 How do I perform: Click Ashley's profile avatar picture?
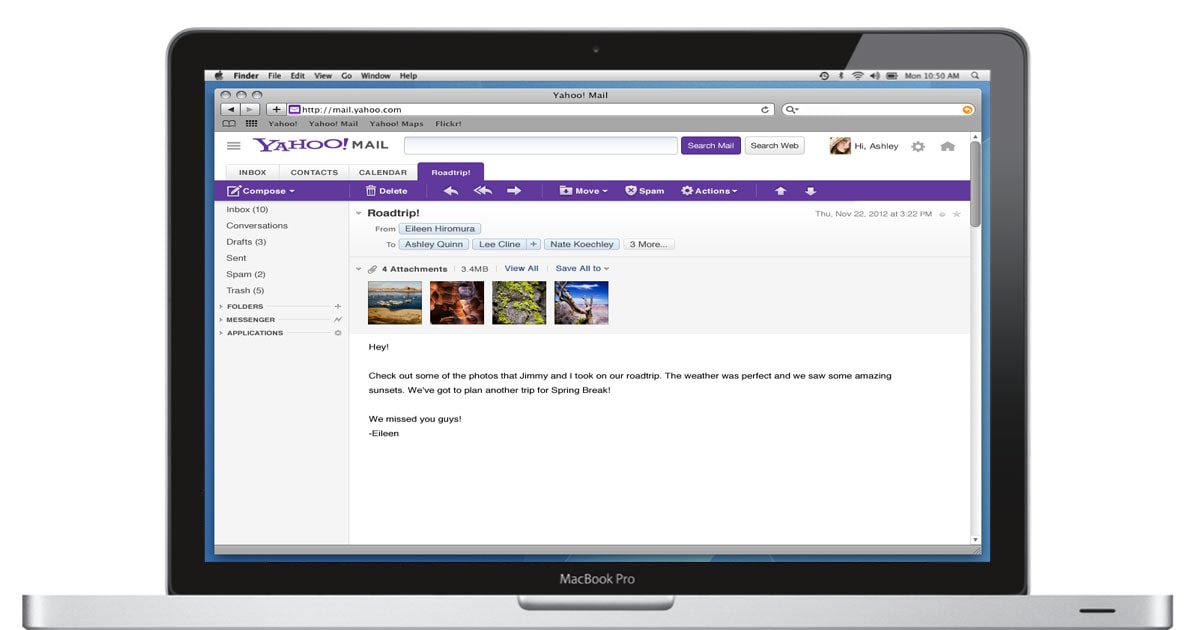(840, 146)
